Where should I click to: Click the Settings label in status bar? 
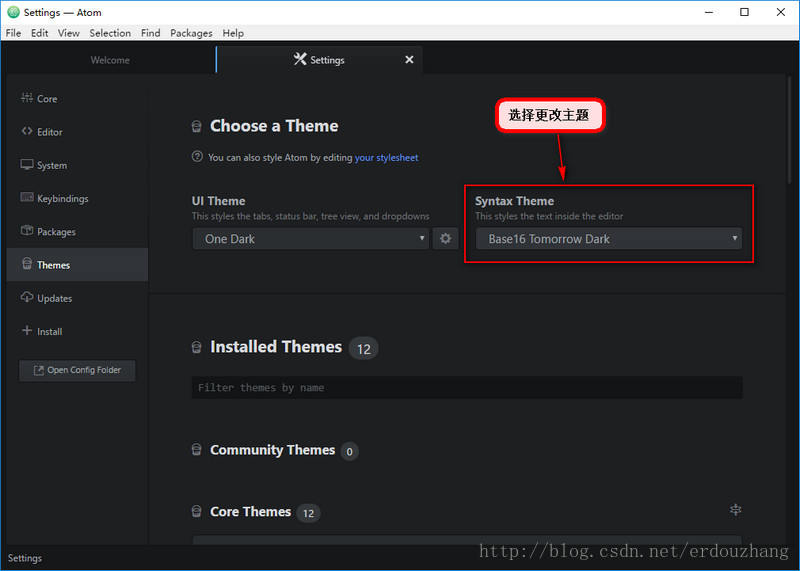[x=24, y=558]
